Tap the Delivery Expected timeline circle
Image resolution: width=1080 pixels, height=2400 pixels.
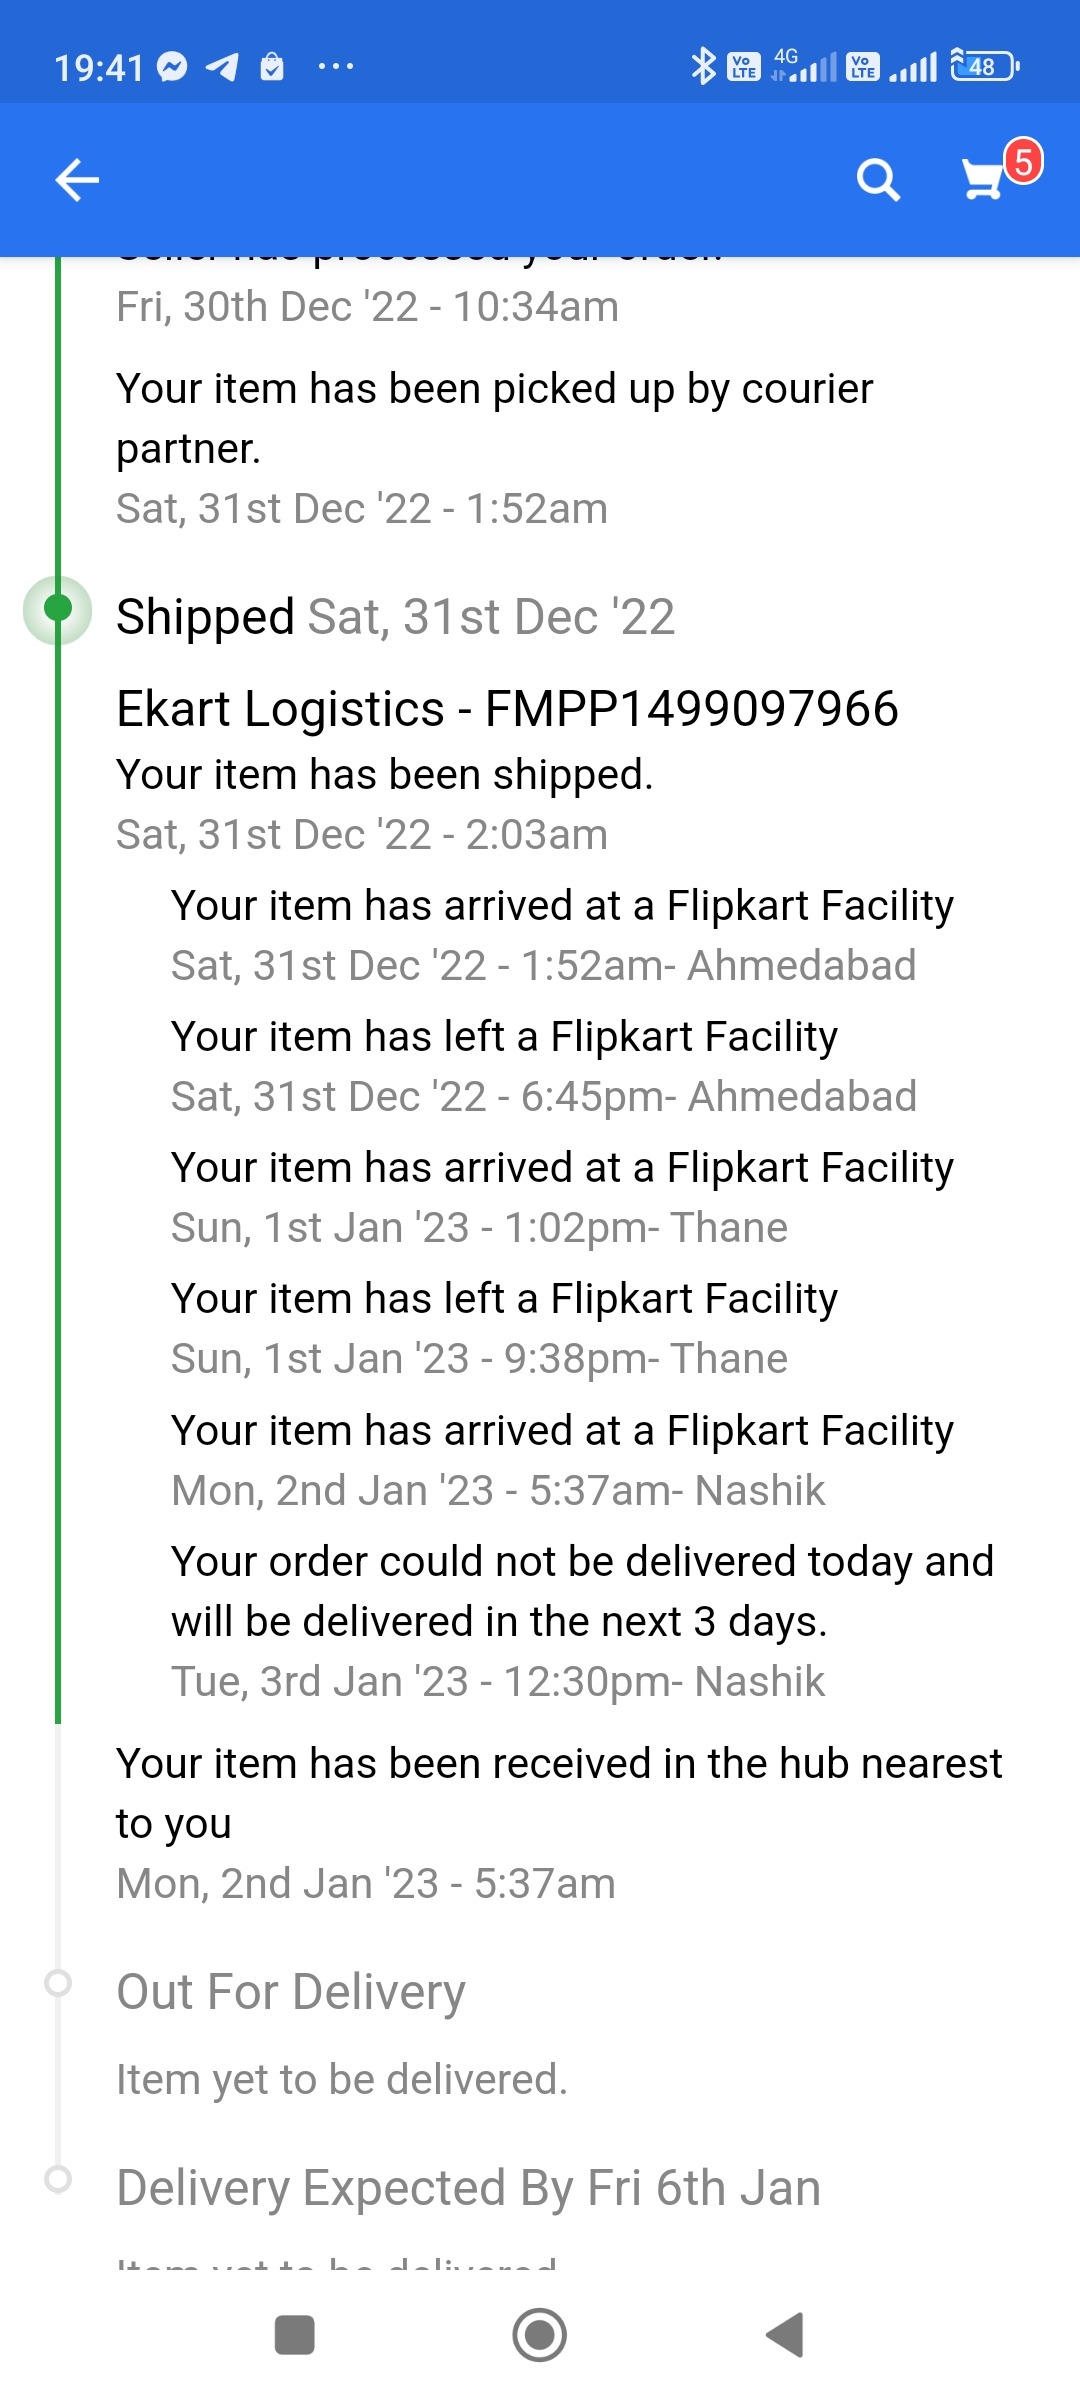(58, 2178)
